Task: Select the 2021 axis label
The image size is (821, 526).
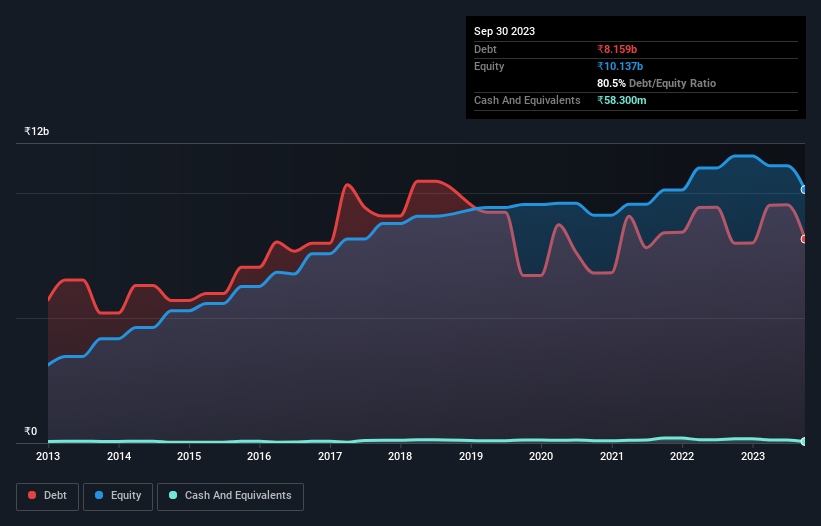Action: click(x=612, y=456)
